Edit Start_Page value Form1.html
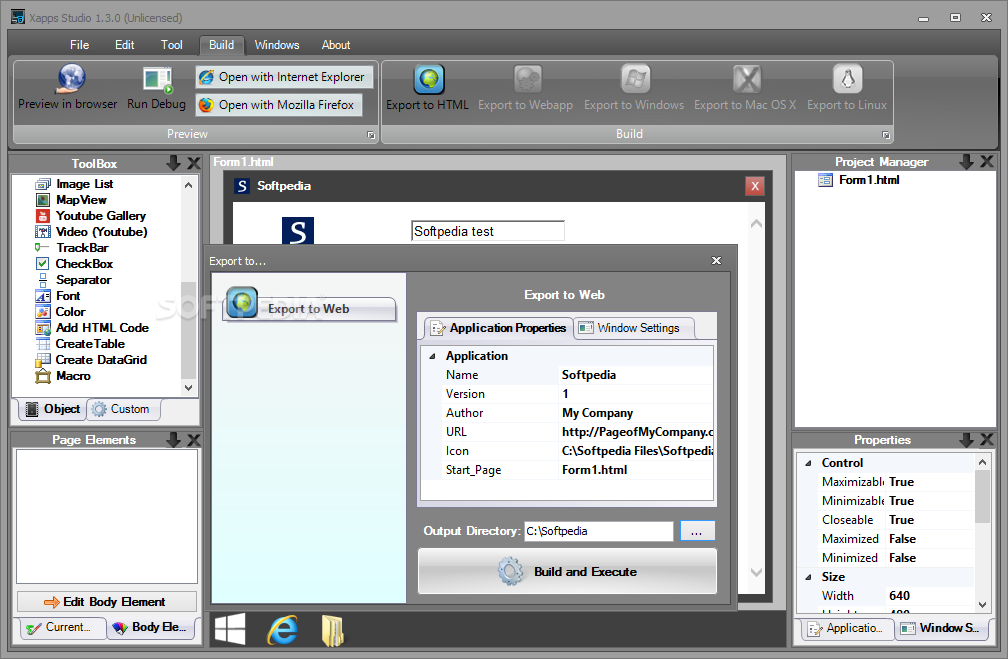This screenshot has width=1008, height=659. [x=636, y=470]
